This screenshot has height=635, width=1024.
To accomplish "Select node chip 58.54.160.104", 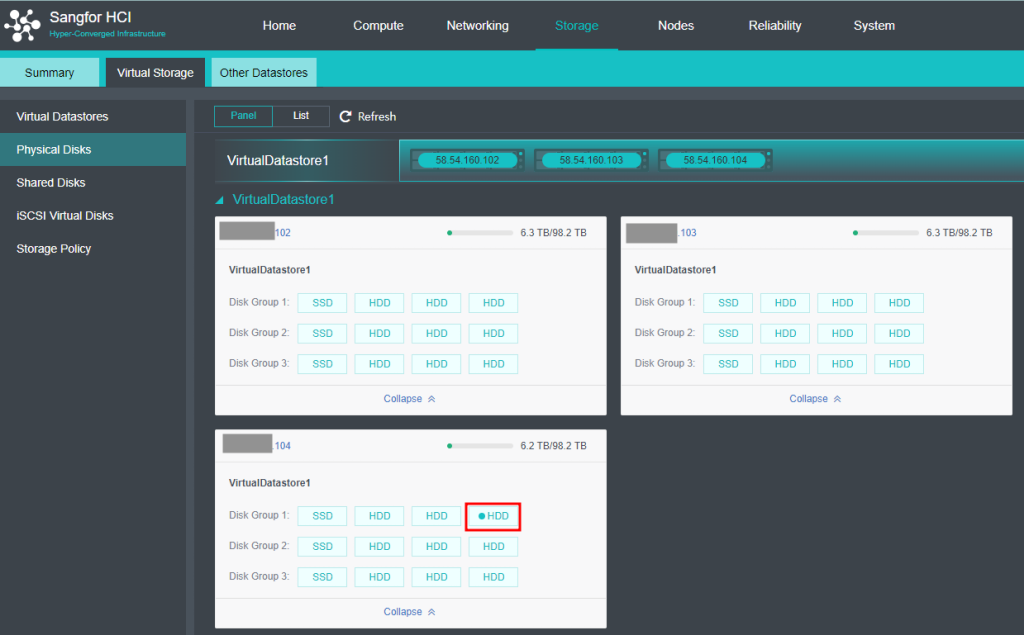I will point(715,160).
